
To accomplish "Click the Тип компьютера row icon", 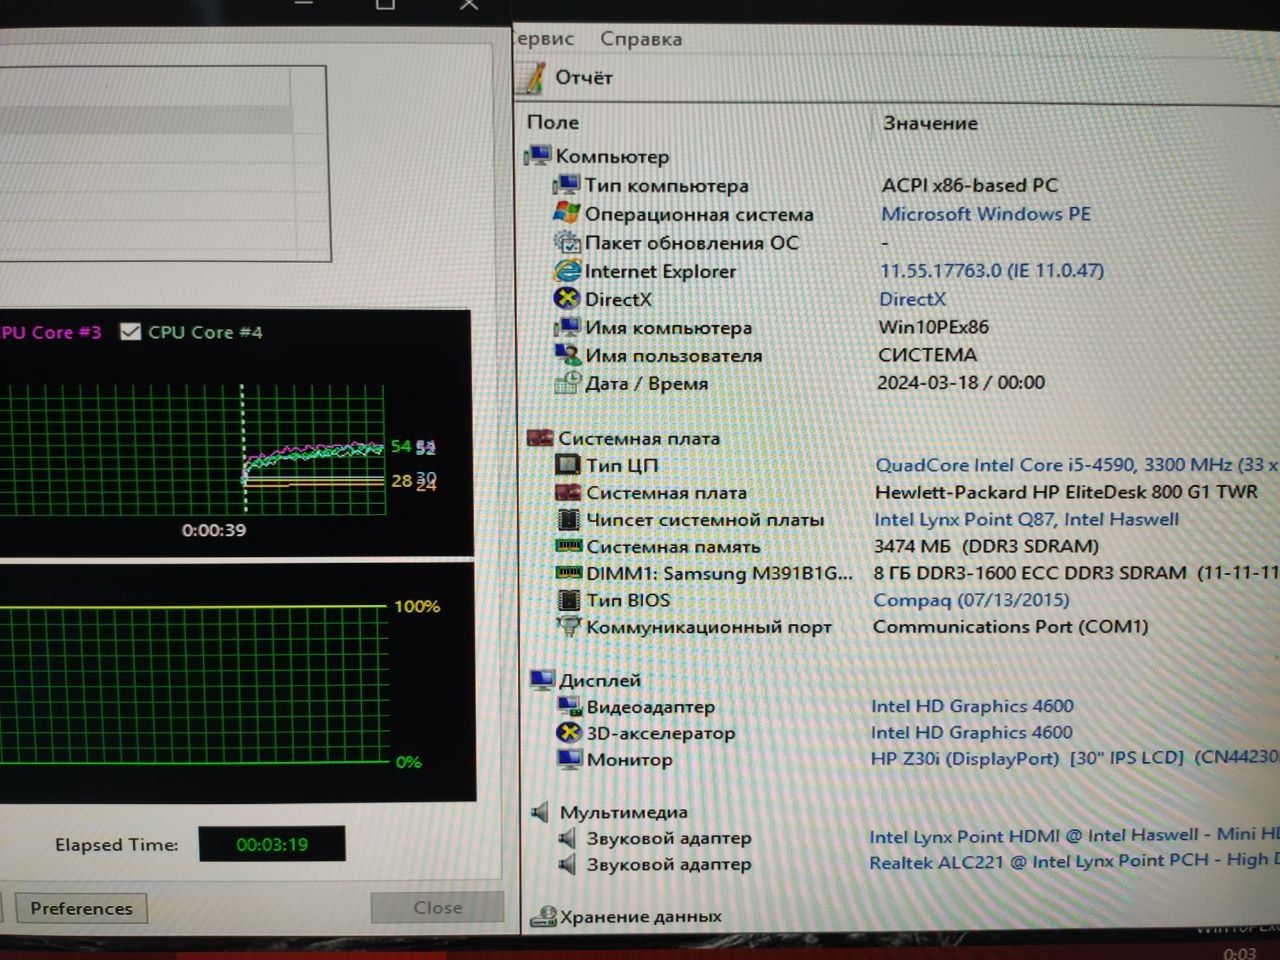I will tap(567, 184).
